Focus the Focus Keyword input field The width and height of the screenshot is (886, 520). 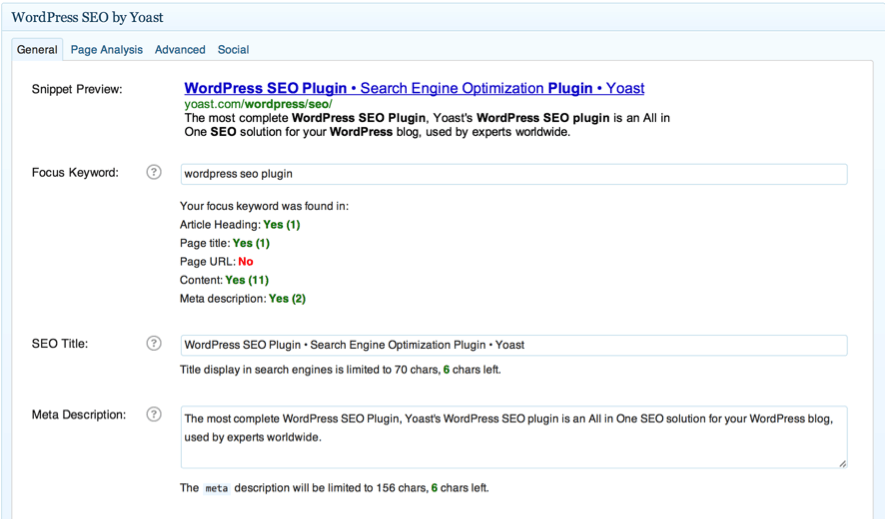pyautogui.click(x=513, y=174)
